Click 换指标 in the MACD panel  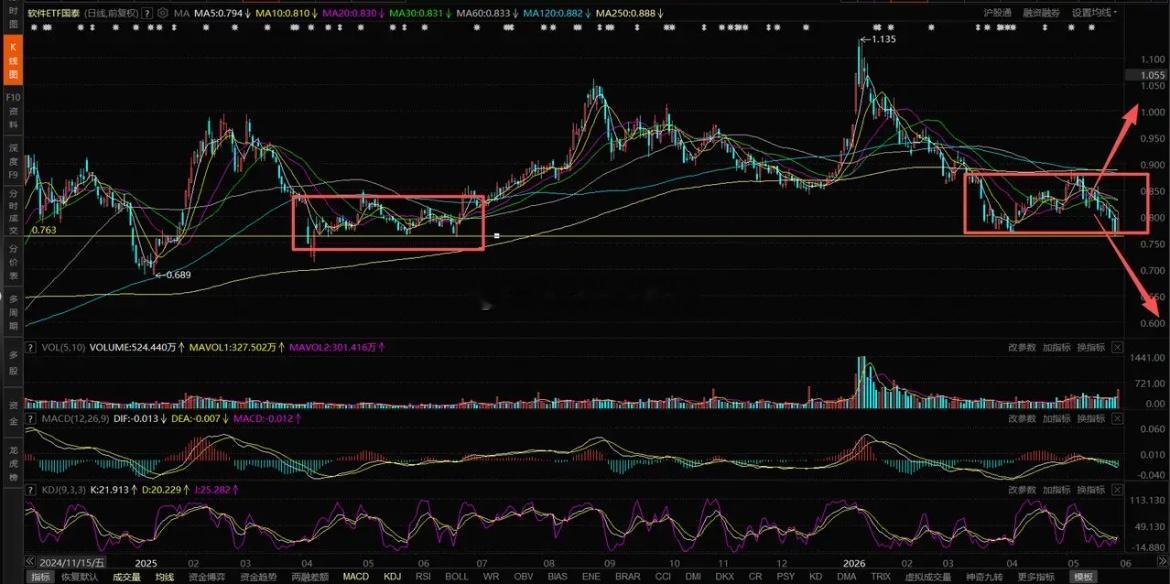1091,419
